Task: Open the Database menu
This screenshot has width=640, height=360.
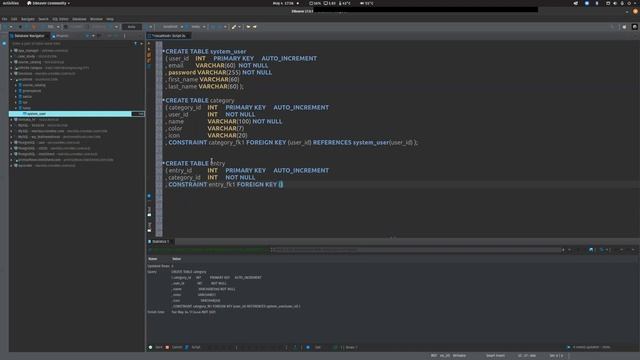Action: coord(79,19)
